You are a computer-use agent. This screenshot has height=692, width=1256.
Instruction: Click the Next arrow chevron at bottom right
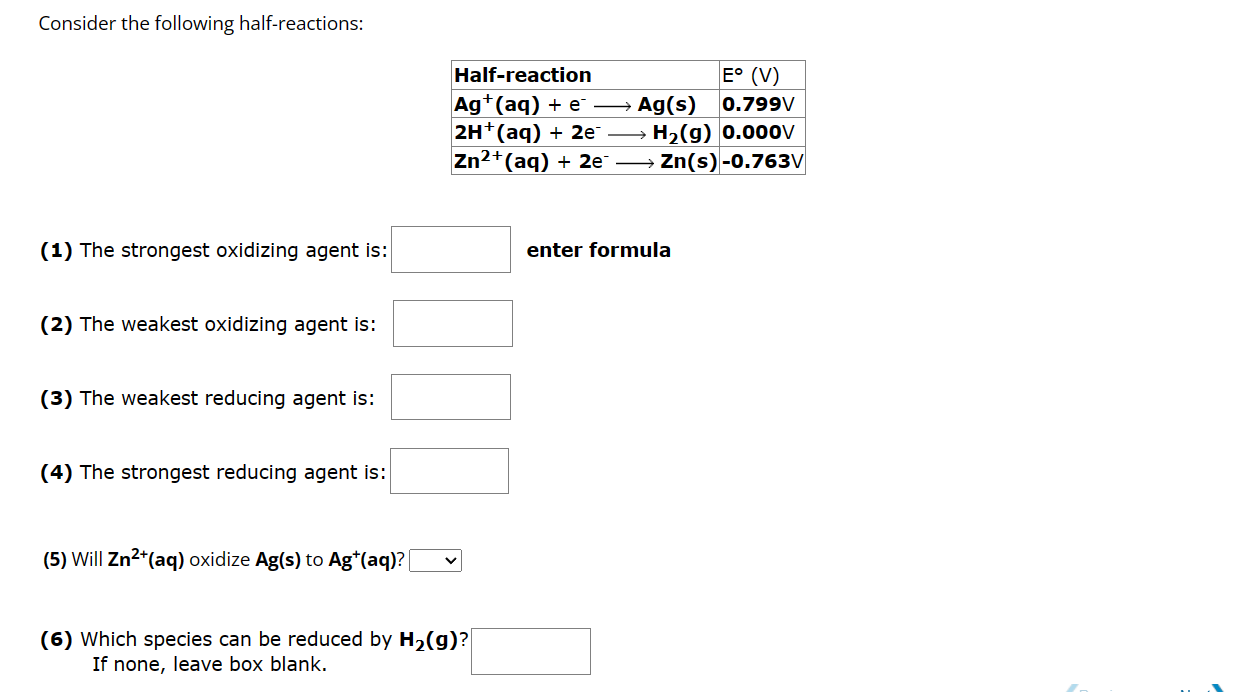tap(1216, 688)
